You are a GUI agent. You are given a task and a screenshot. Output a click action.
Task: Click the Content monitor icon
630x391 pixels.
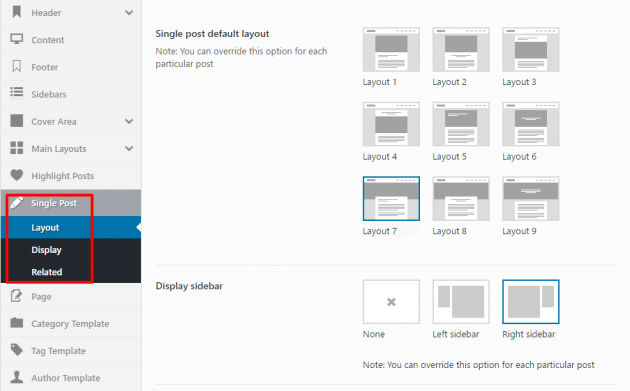[16, 39]
